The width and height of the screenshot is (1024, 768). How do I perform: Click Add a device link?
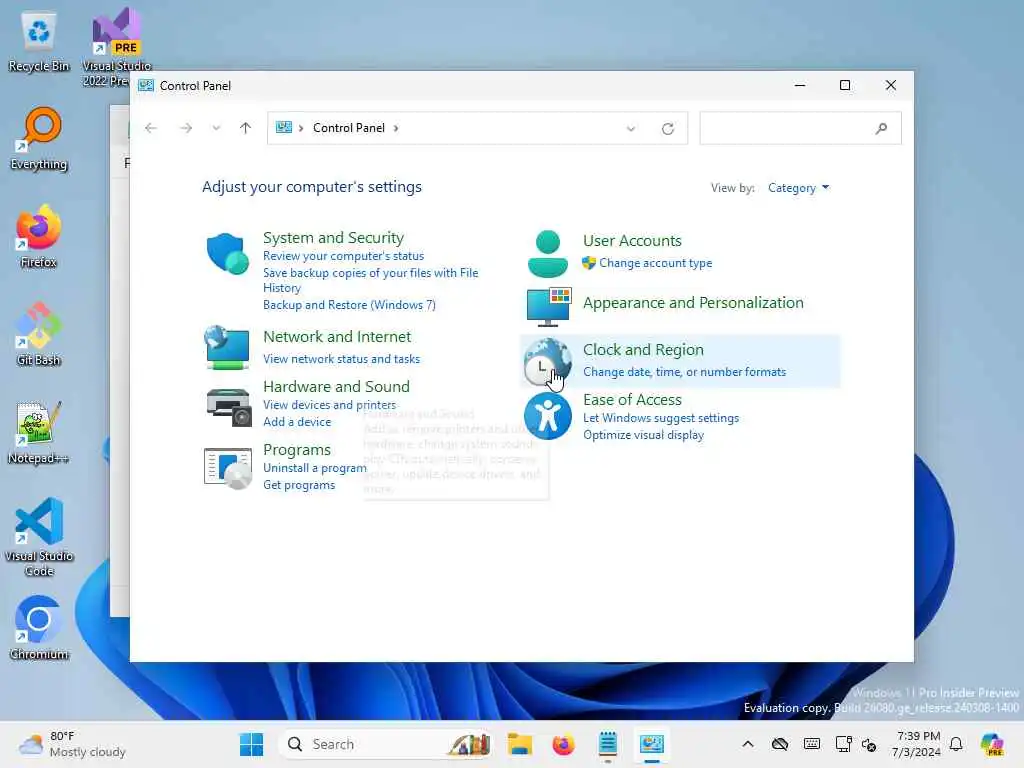point(297,422)
